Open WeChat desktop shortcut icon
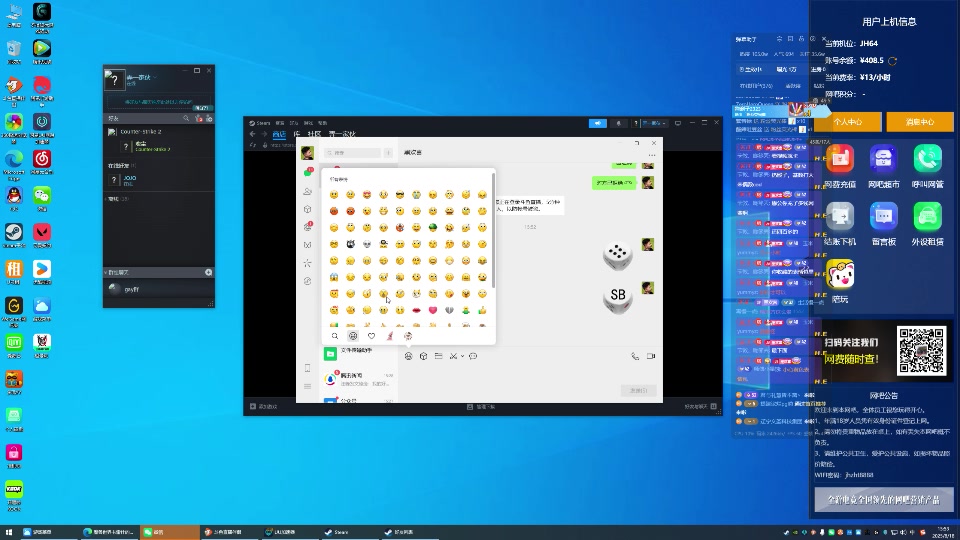This screenshot has width=960, height=540. coord(42,198)
